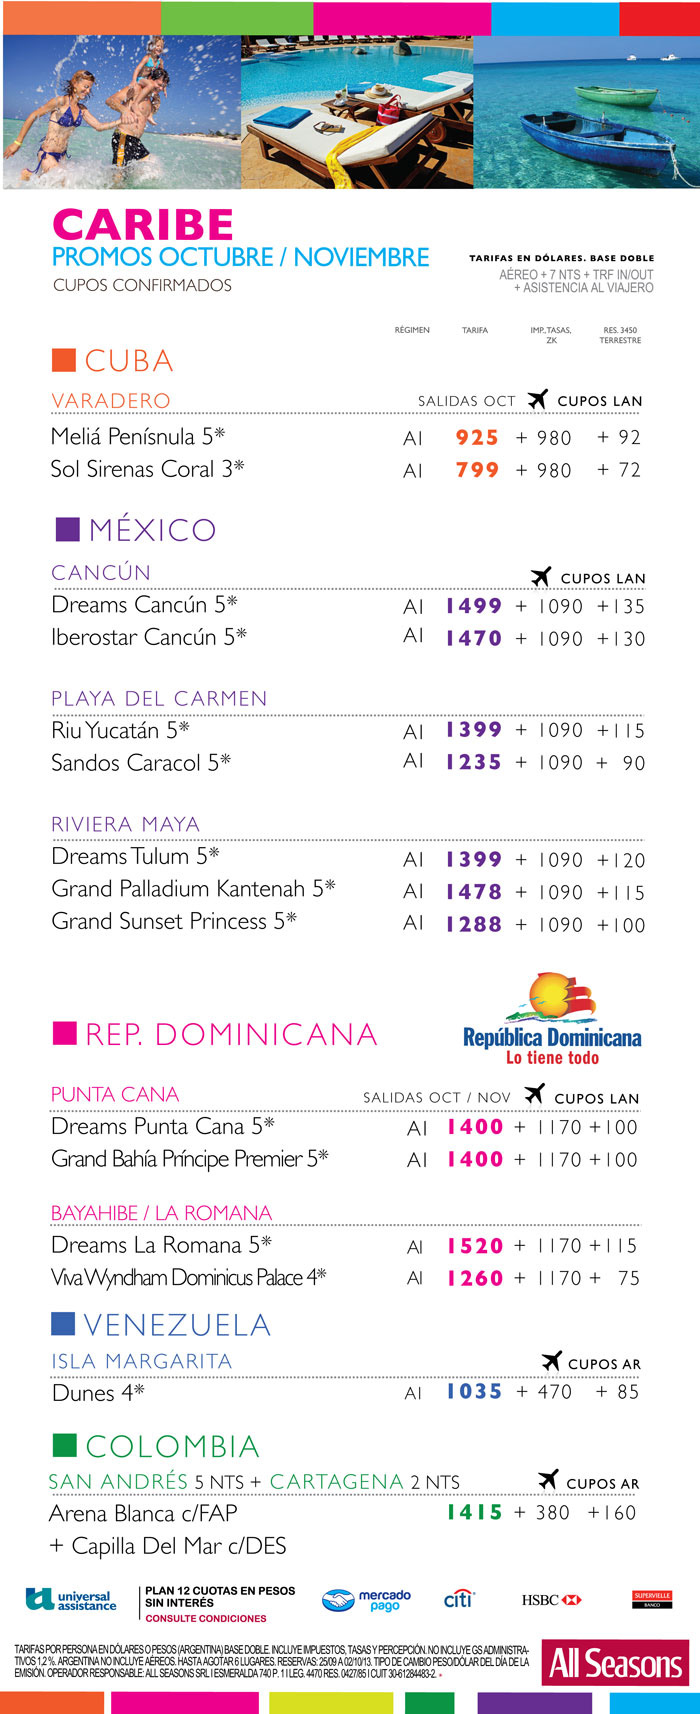
Task: Select the Meliá Península 5* hotel listing
Action: coord(138,436)
